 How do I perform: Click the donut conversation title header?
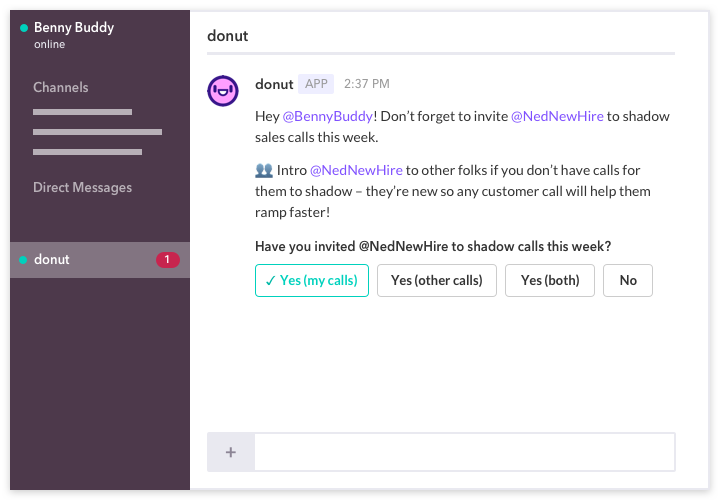pos(228,36)
